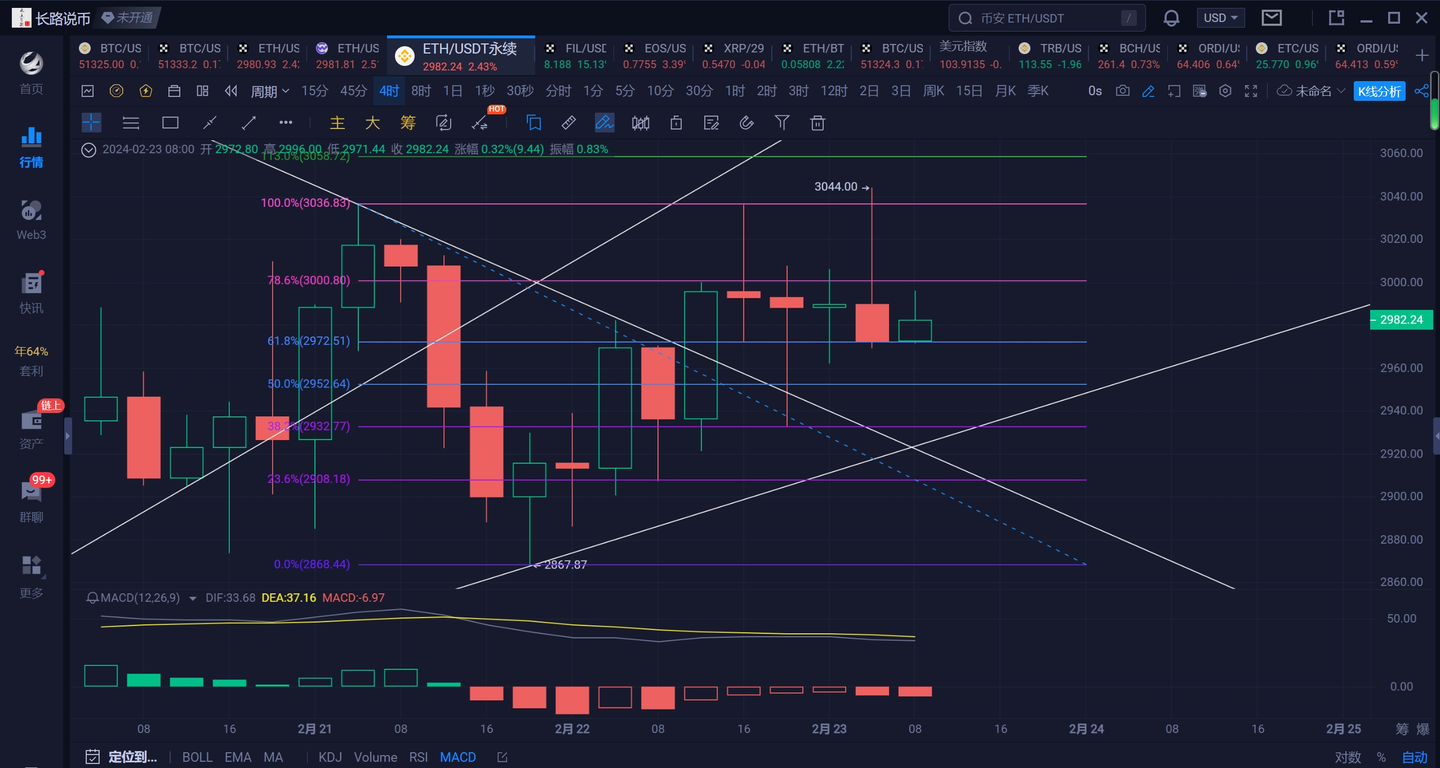Click the magnet snap icon
Image resolution: width=1440 pixels, height=768 pixels.
pos(745,123)
